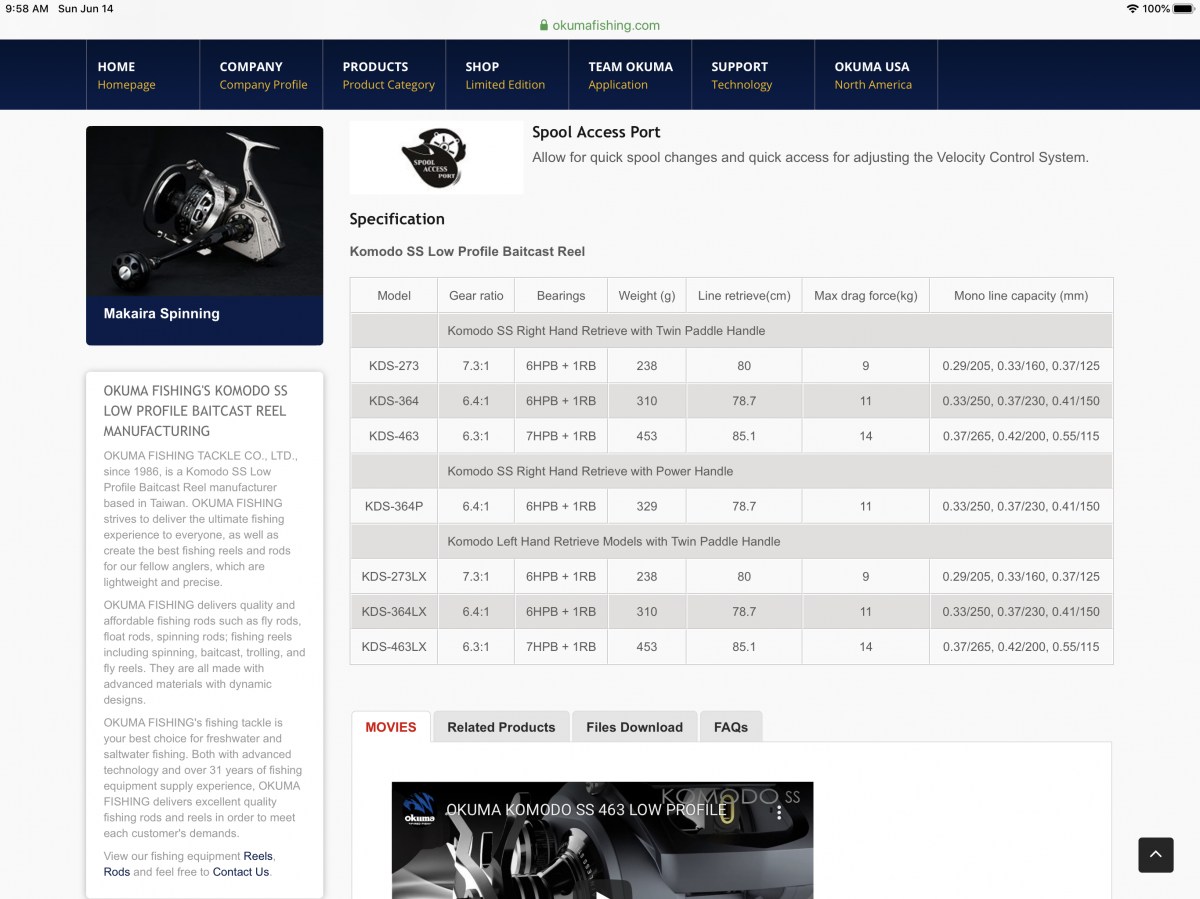Select the Spool Access Port heading
This screenshot has height=899, width=1200.
(596, 132)
